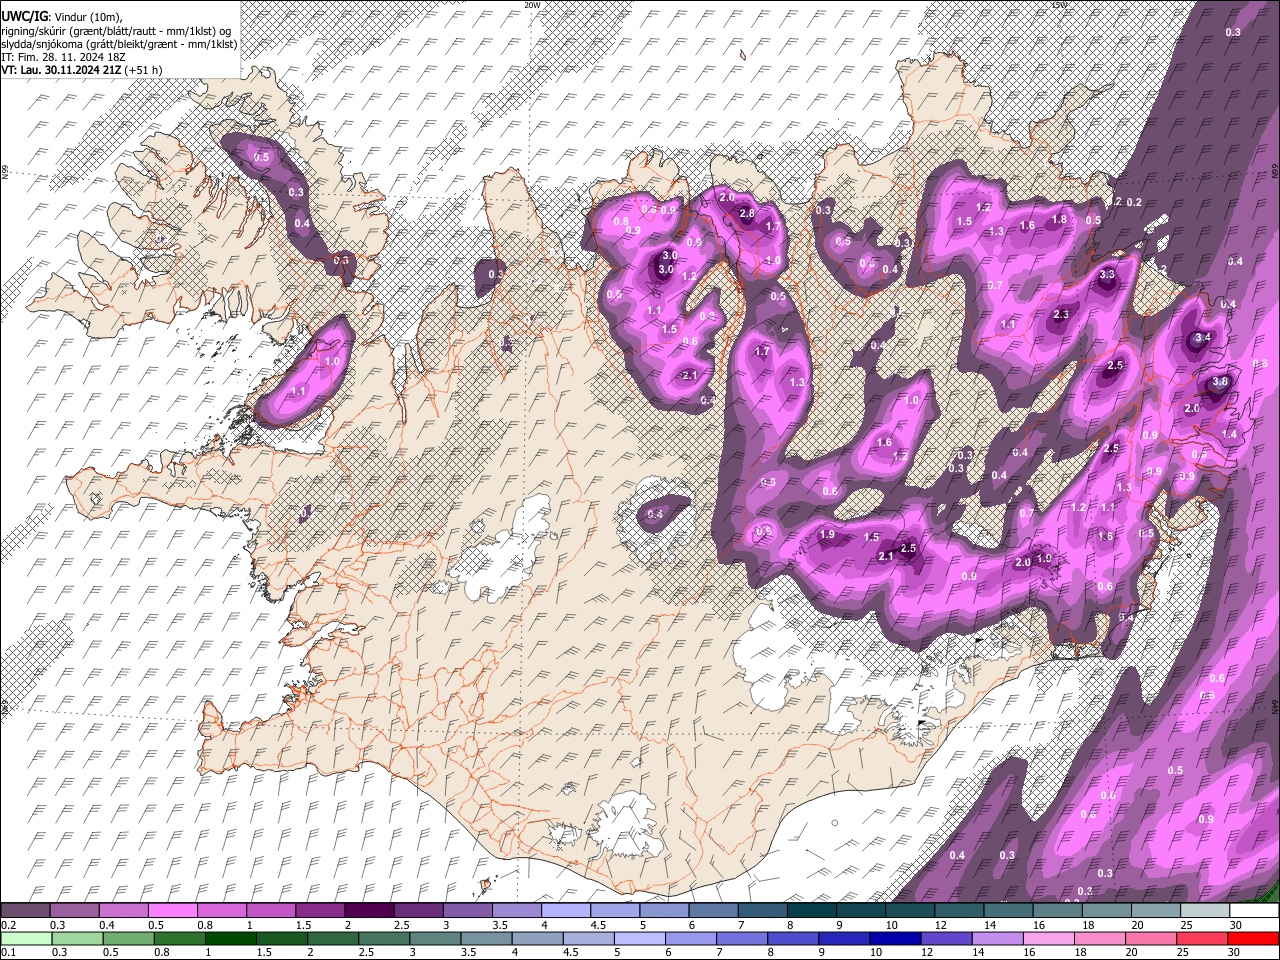Select the light periwinkle swatch labeled 4 in top row
This screenshot has height=960, width=1280.
point(566,911)
